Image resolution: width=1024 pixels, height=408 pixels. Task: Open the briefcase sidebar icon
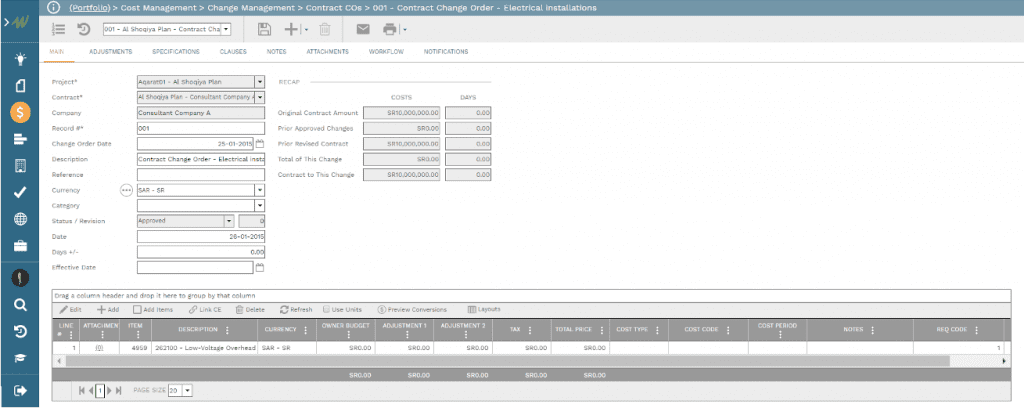pyautogui.click(x=20, y=245)
